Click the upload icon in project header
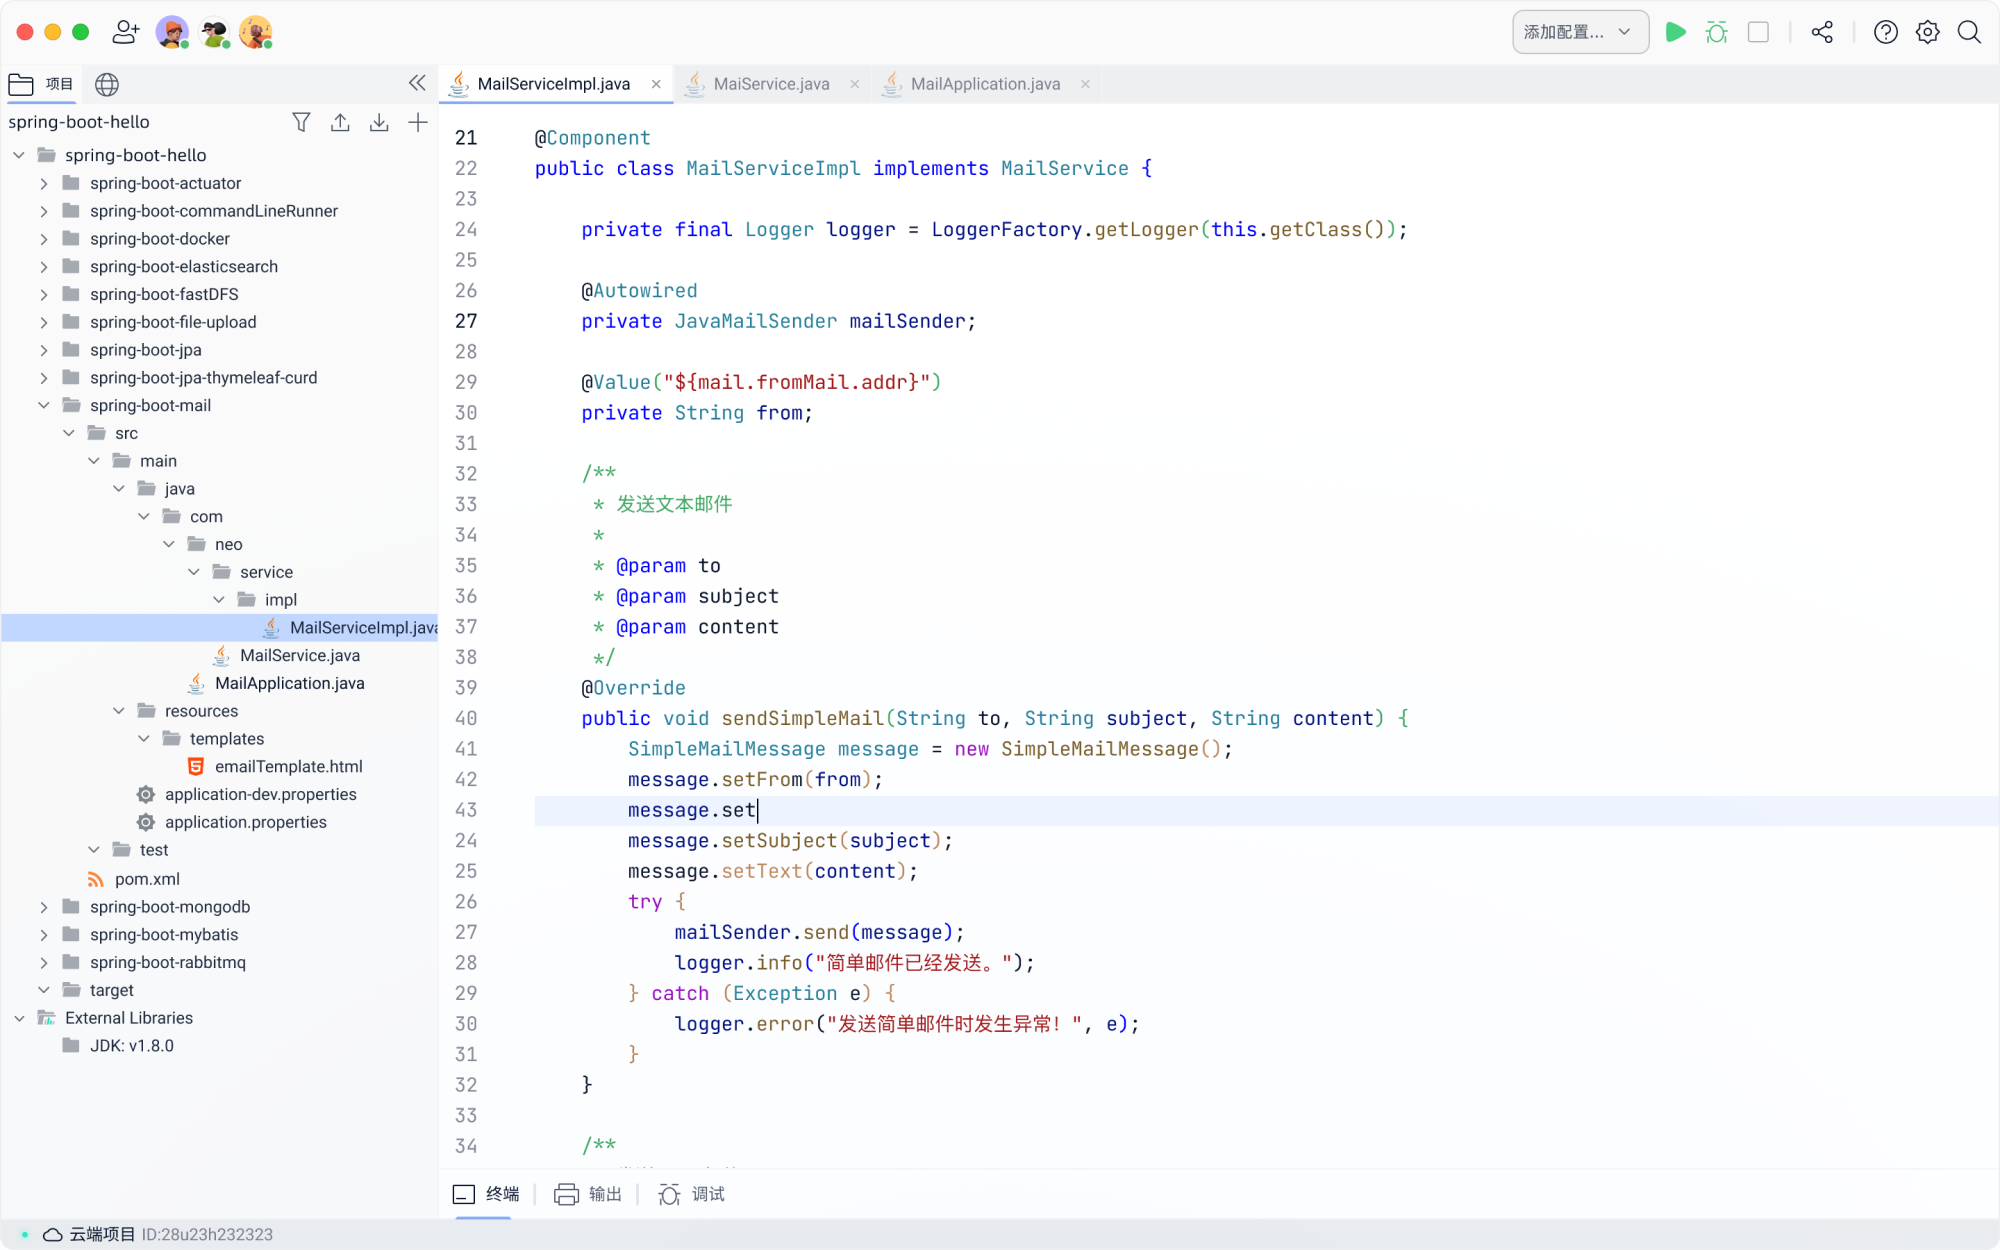Screen dimensions: 2000x1250 click(x=340, y=122)
